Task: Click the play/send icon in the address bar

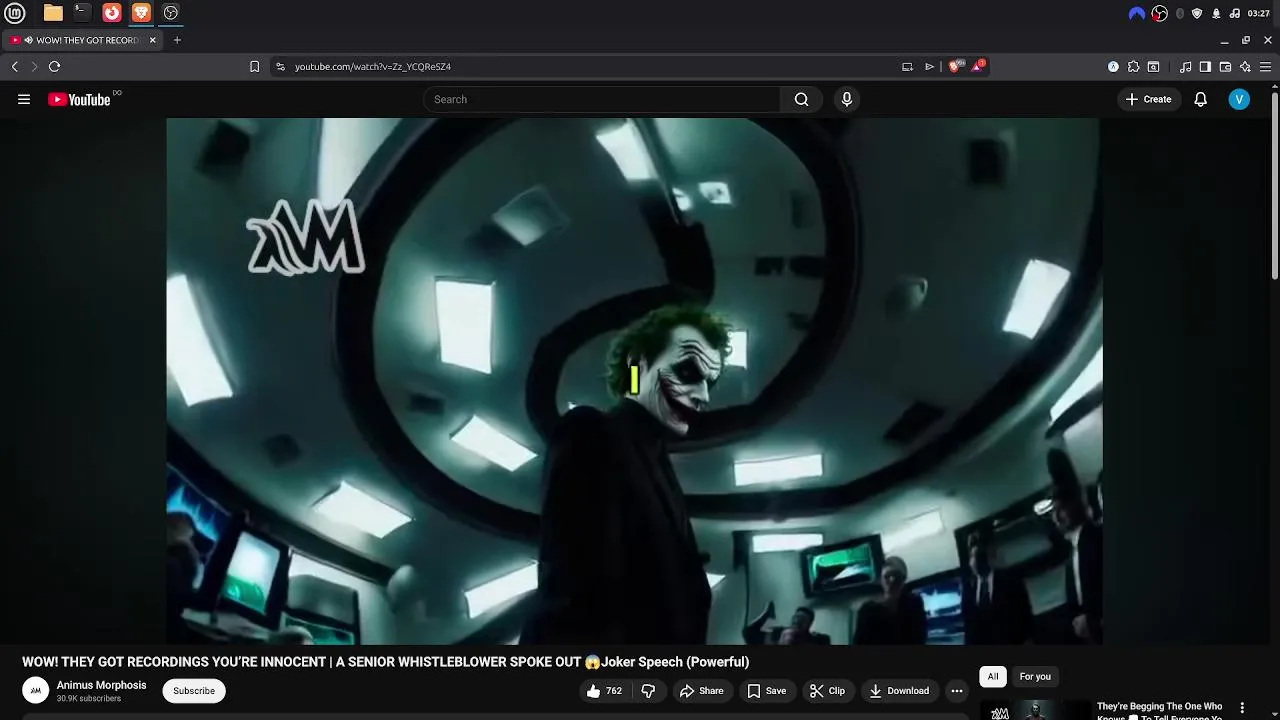Action: click(929, 66)
